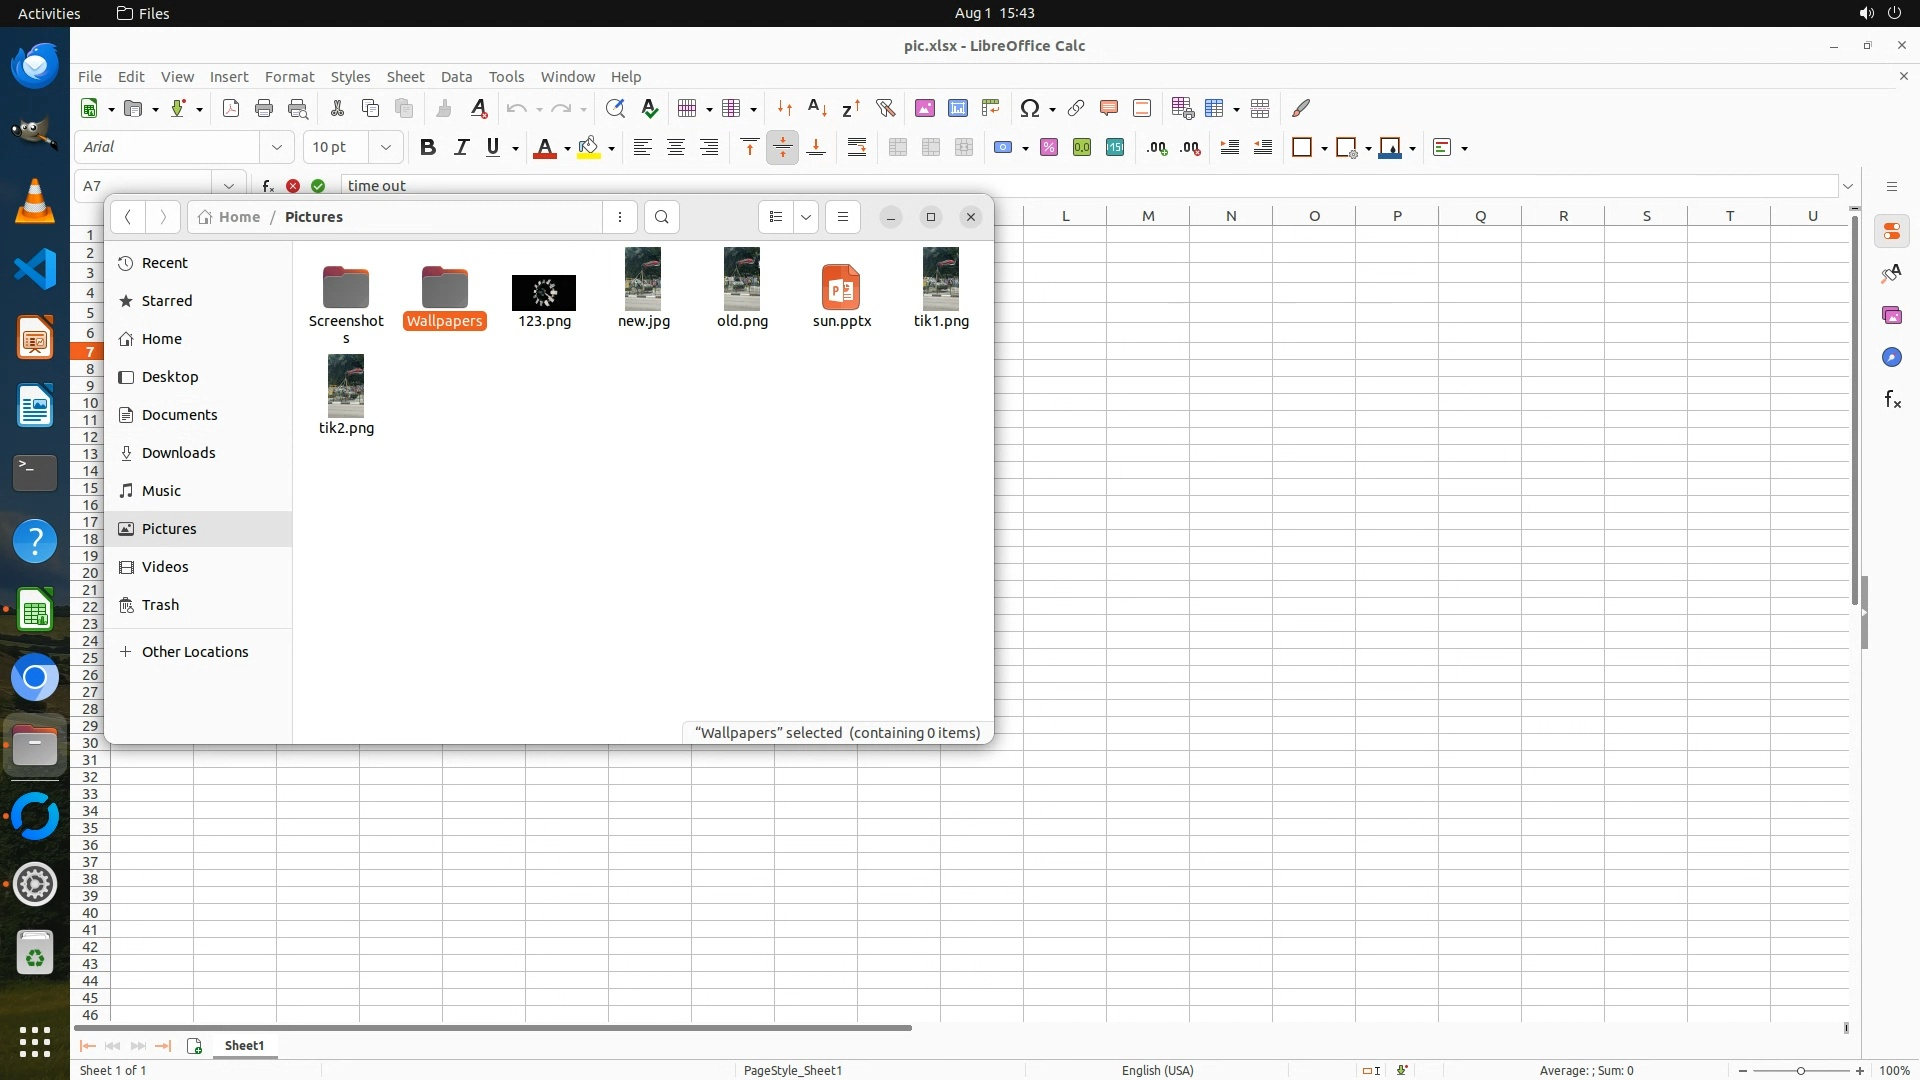Click Home in the path bar

(x=239, y=217)
